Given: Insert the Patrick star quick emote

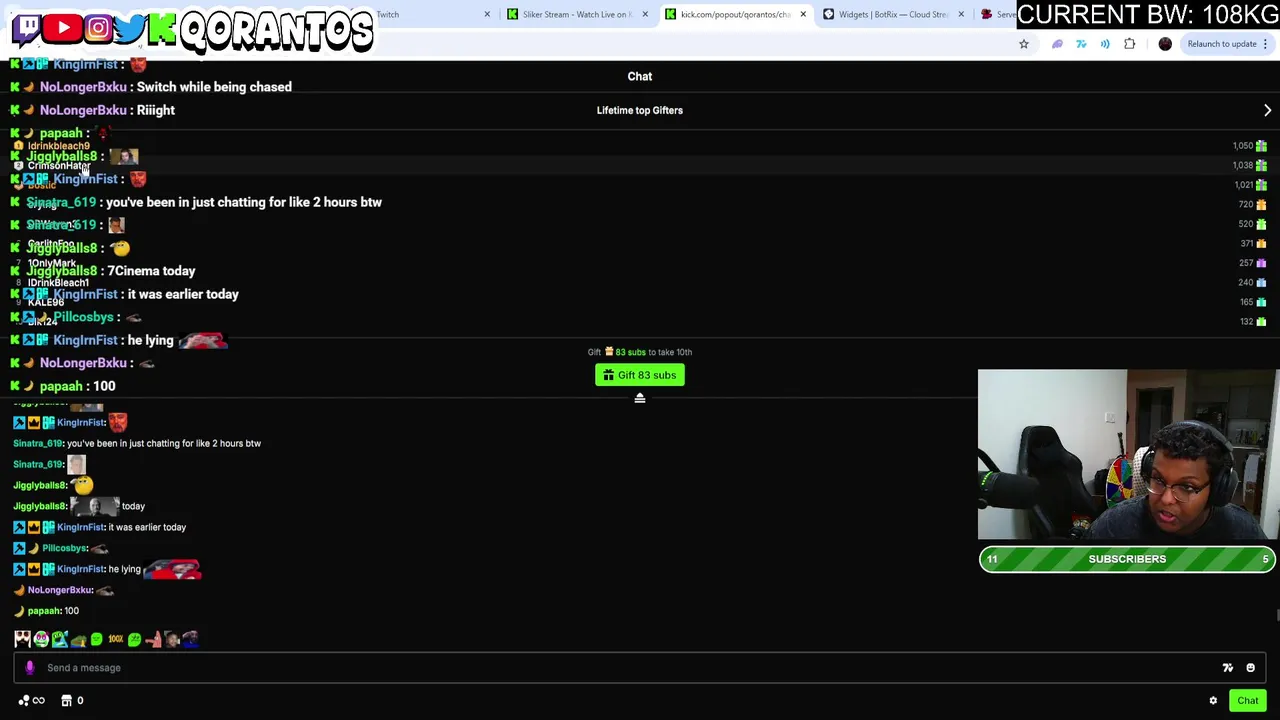Looking at the screenshot, I should 153,639.
